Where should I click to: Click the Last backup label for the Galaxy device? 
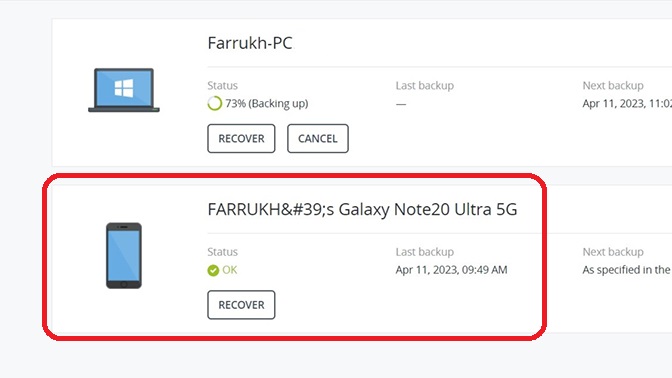[425, 252]
